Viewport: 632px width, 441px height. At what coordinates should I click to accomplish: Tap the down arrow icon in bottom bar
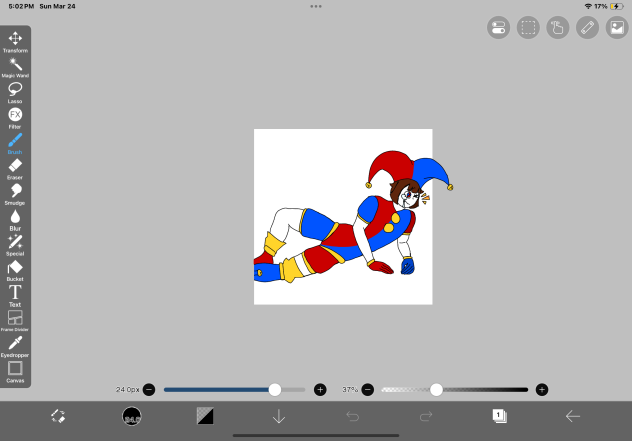click(279, 416)
